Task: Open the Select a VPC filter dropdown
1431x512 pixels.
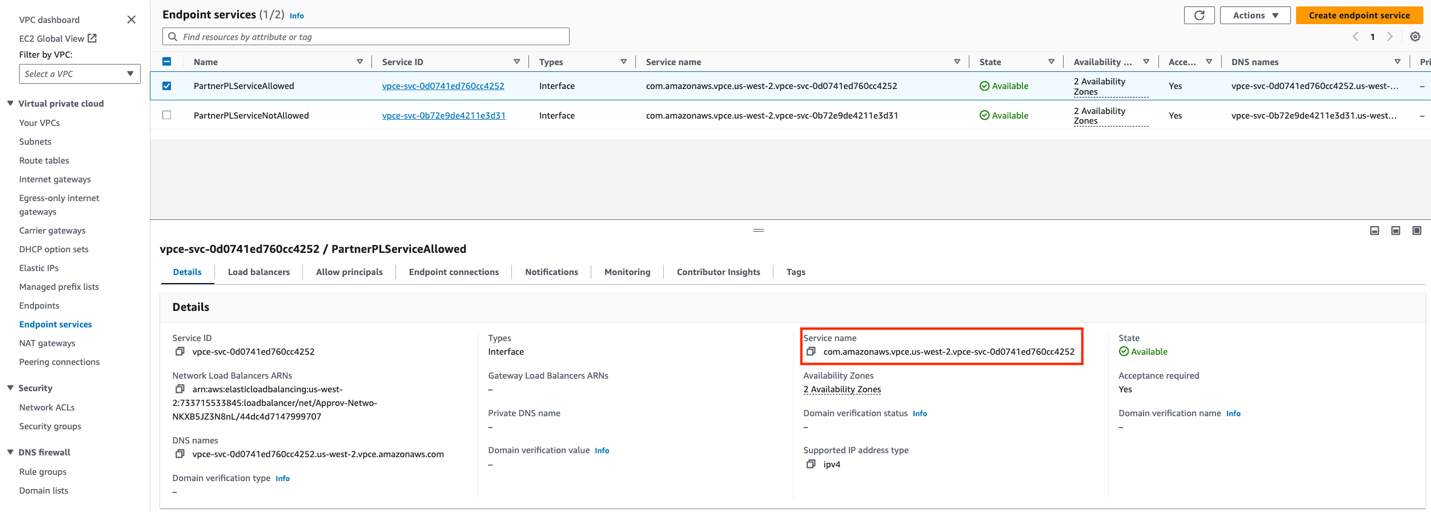Action: pos(79,74)
